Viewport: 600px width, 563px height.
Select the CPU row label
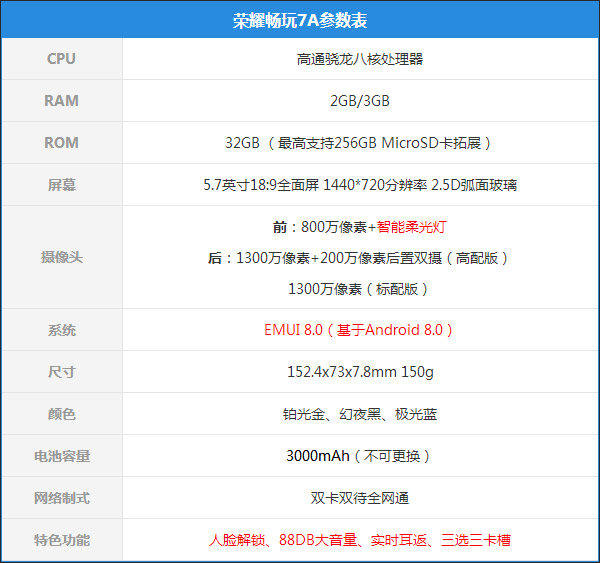(61, 59)
